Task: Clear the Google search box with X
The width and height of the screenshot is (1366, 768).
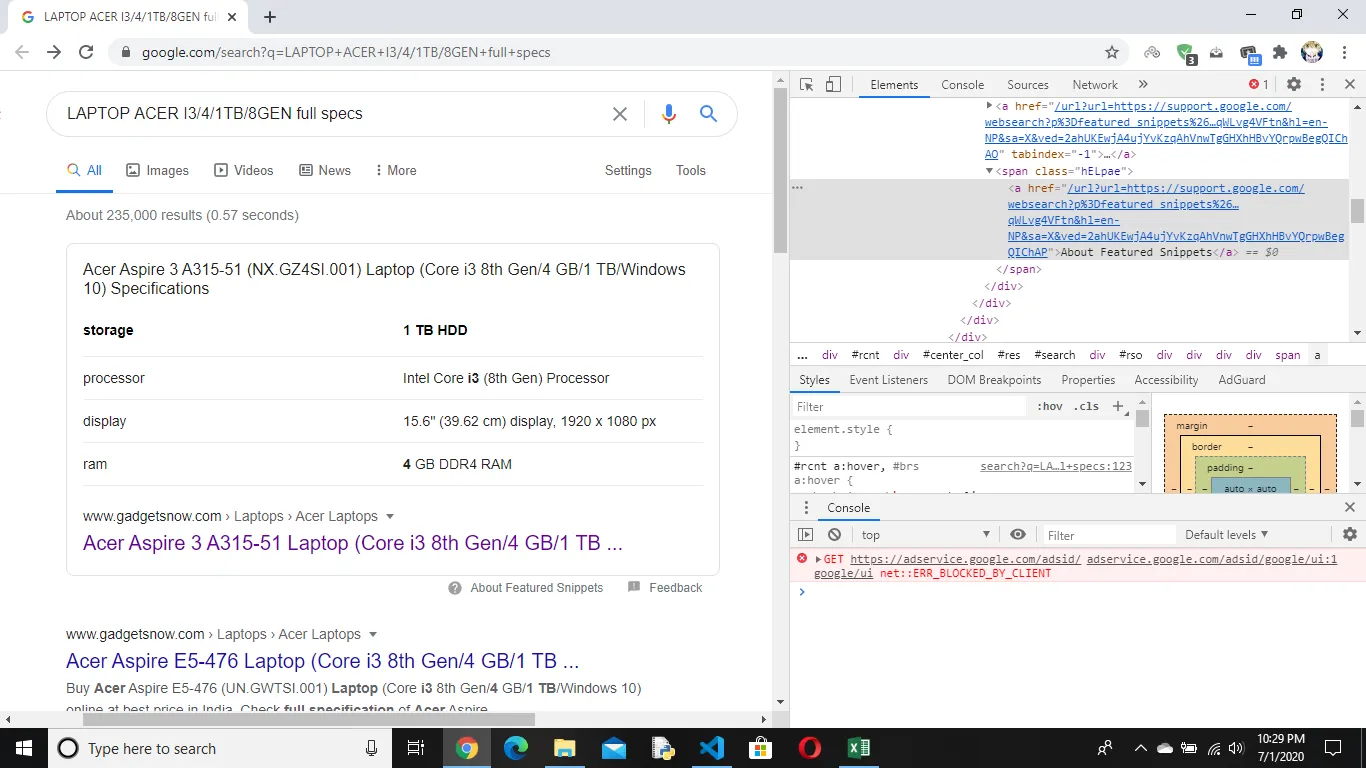Action: tap(620, 114)
